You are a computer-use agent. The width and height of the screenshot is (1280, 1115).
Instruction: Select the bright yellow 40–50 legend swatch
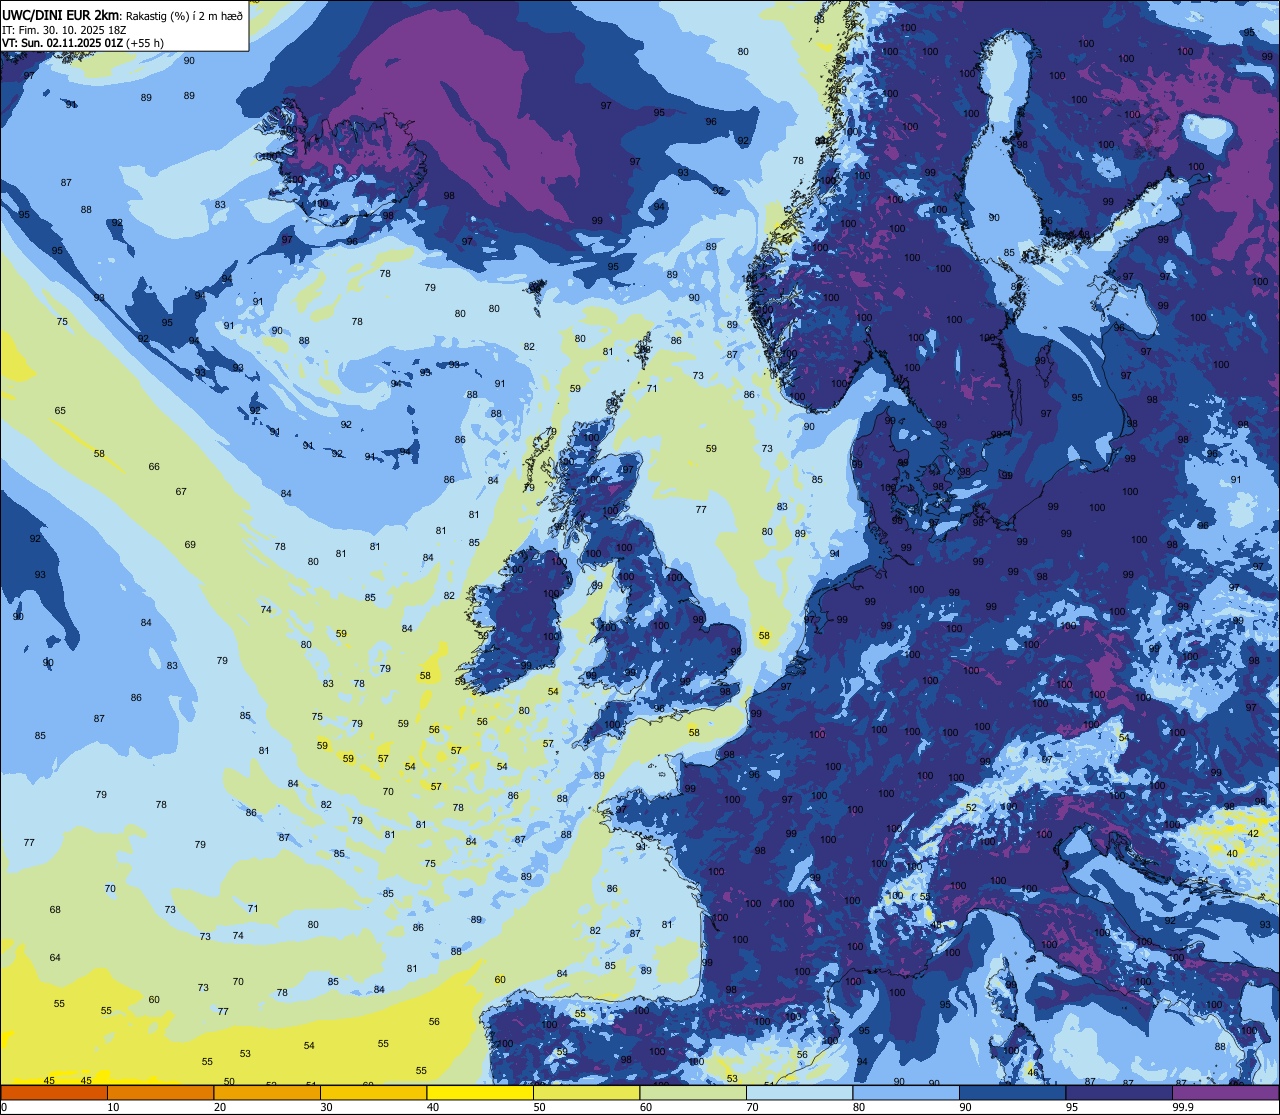click(480, 1092)
